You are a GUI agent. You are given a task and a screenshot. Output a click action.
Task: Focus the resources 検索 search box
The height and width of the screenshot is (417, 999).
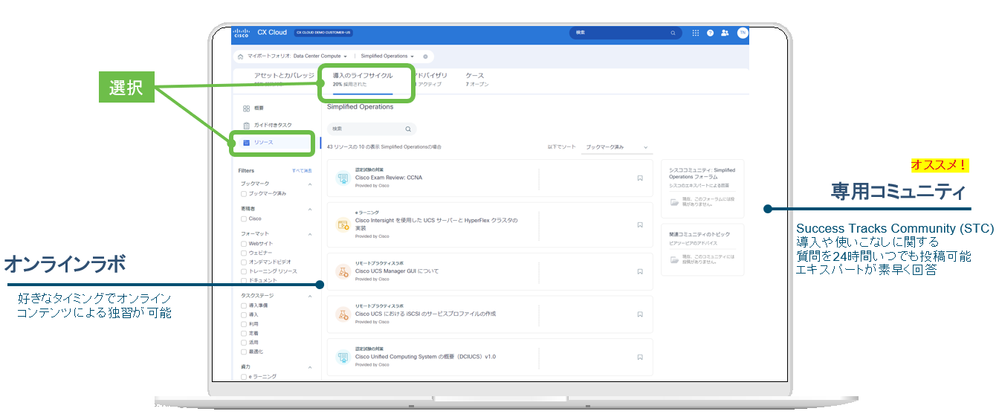coord(371,129)
